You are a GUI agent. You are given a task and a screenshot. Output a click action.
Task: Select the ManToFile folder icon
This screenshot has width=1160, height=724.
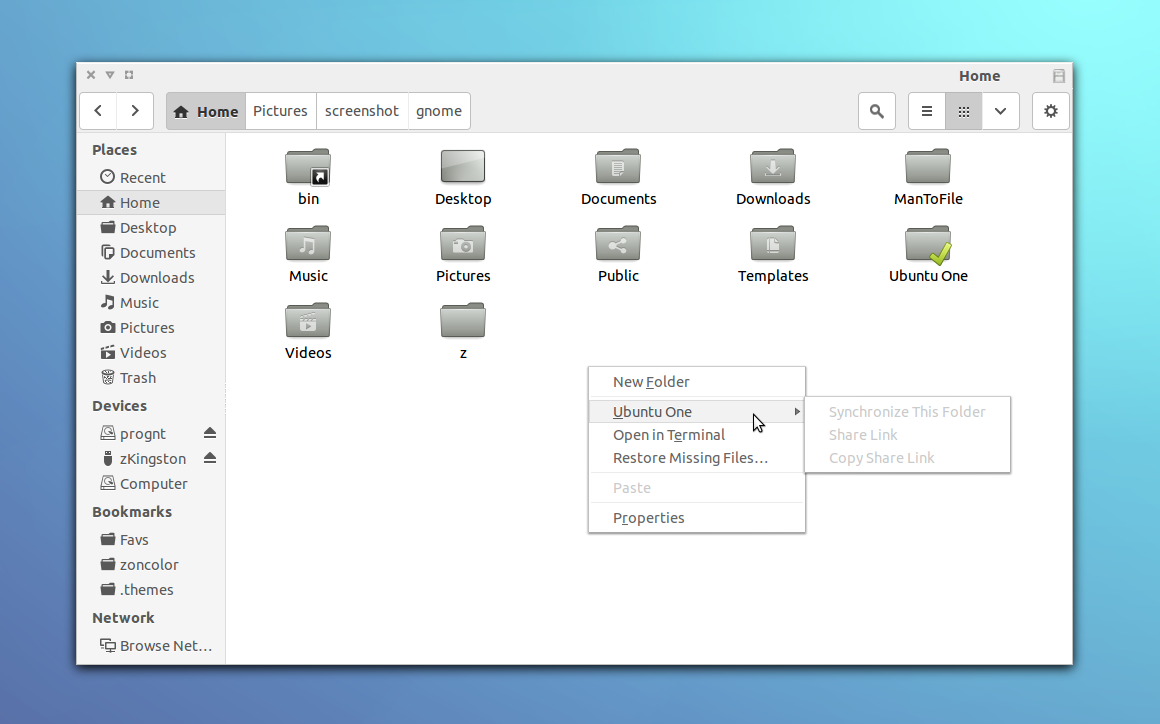[928, 166]
